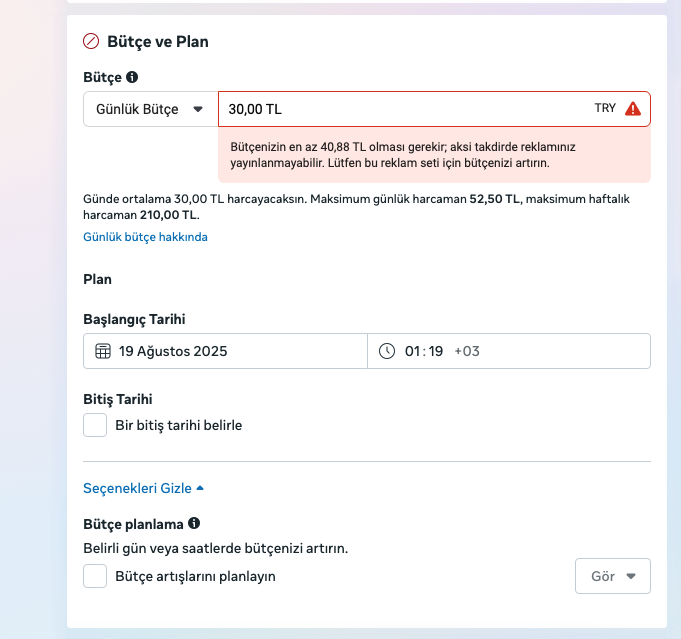Click the error status icon beside Bütçe ve Plan
The image size is (681, 639).
[x=91, y=42]
